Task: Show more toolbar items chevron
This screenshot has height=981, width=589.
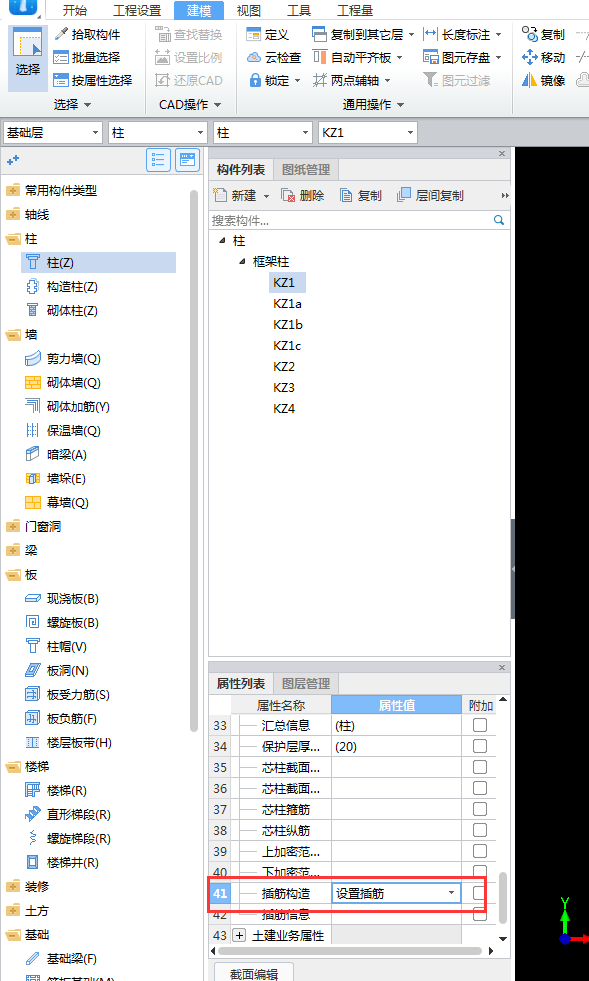Action: 505,196
